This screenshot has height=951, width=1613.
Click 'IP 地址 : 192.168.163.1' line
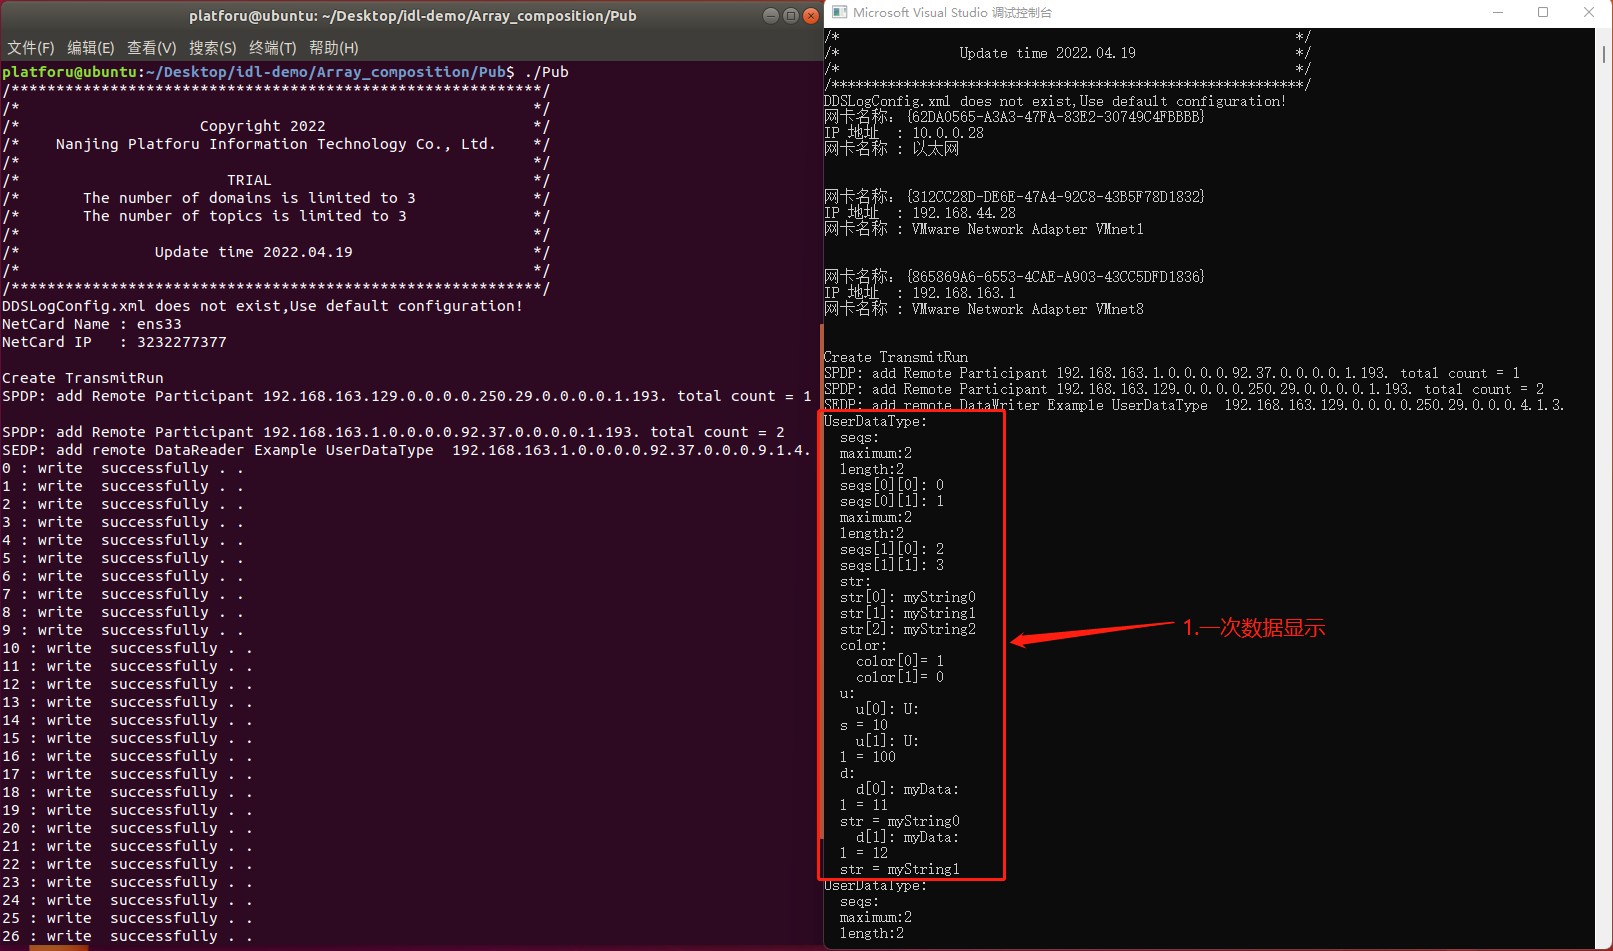[x=920, y=293]
